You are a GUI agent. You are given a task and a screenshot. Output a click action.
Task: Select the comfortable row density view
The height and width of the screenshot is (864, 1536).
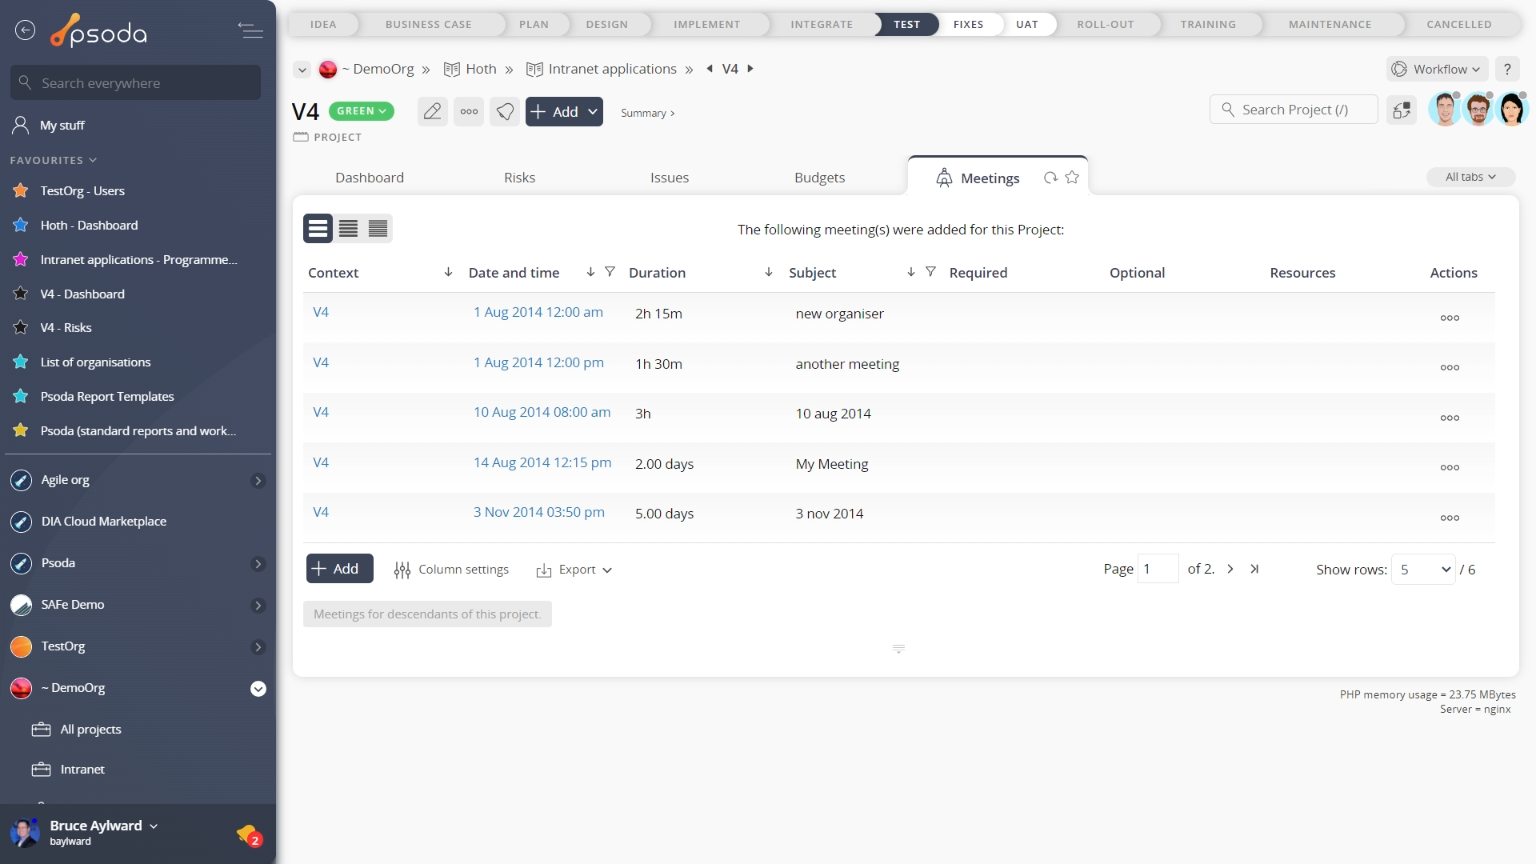[x=318, y=229]
